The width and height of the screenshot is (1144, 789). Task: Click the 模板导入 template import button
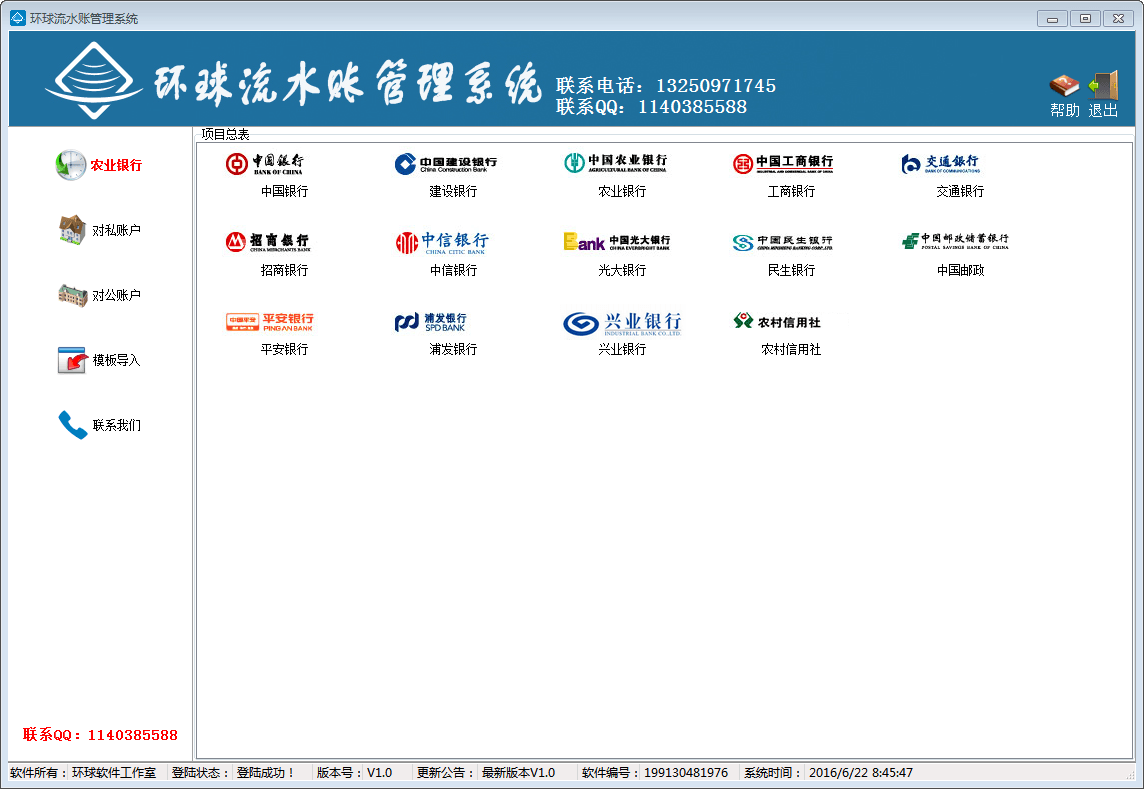click(x=100, y=360)
